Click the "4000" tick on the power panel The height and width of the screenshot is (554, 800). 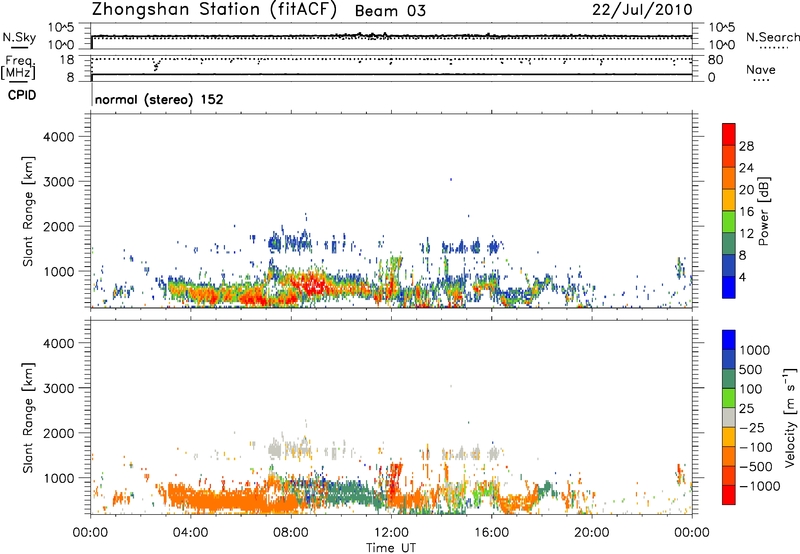coord(59,137)
